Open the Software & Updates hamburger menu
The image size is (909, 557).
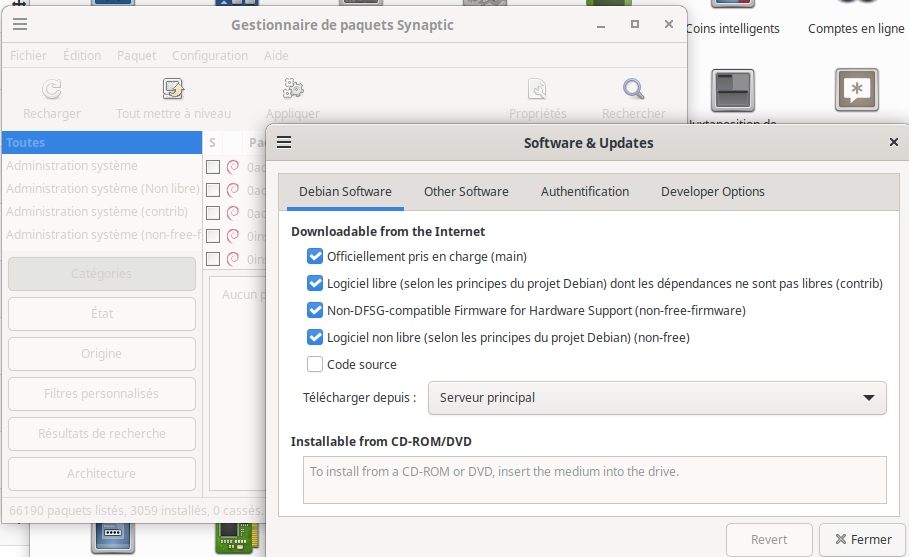[284, 142]
